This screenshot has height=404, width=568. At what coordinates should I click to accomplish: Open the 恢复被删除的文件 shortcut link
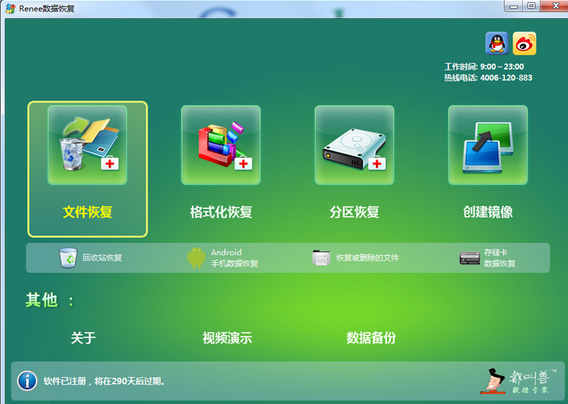(367, 258)
